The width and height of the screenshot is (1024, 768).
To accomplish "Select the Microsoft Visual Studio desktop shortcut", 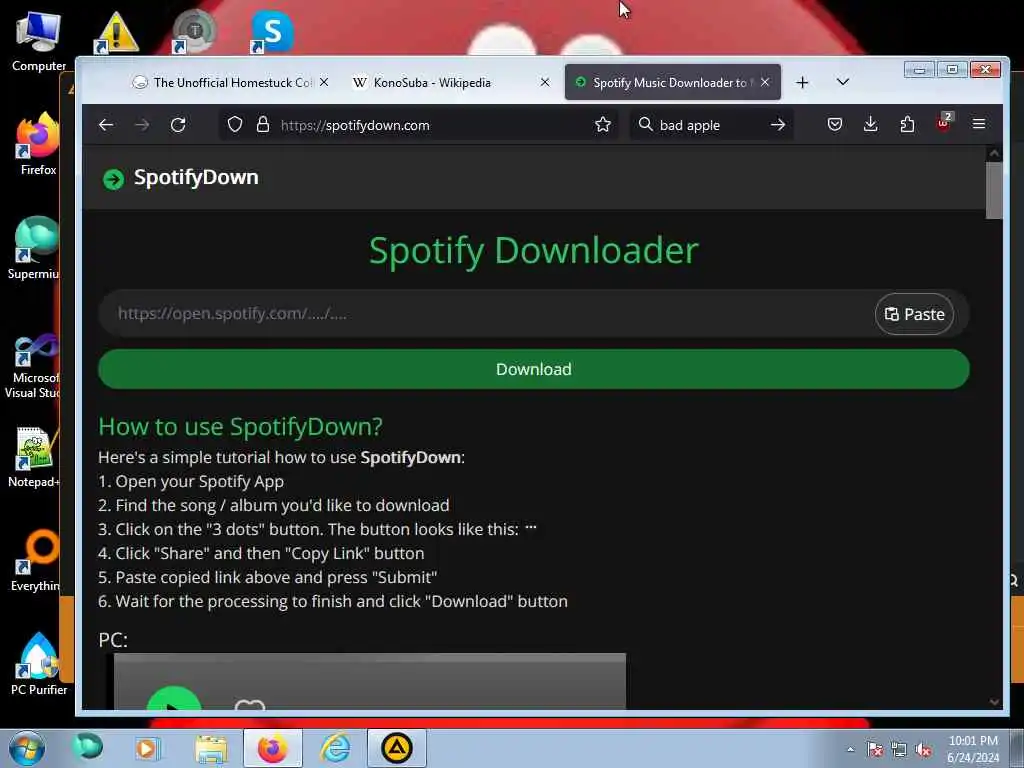I will pyautogui.click(x=35, y=366).
